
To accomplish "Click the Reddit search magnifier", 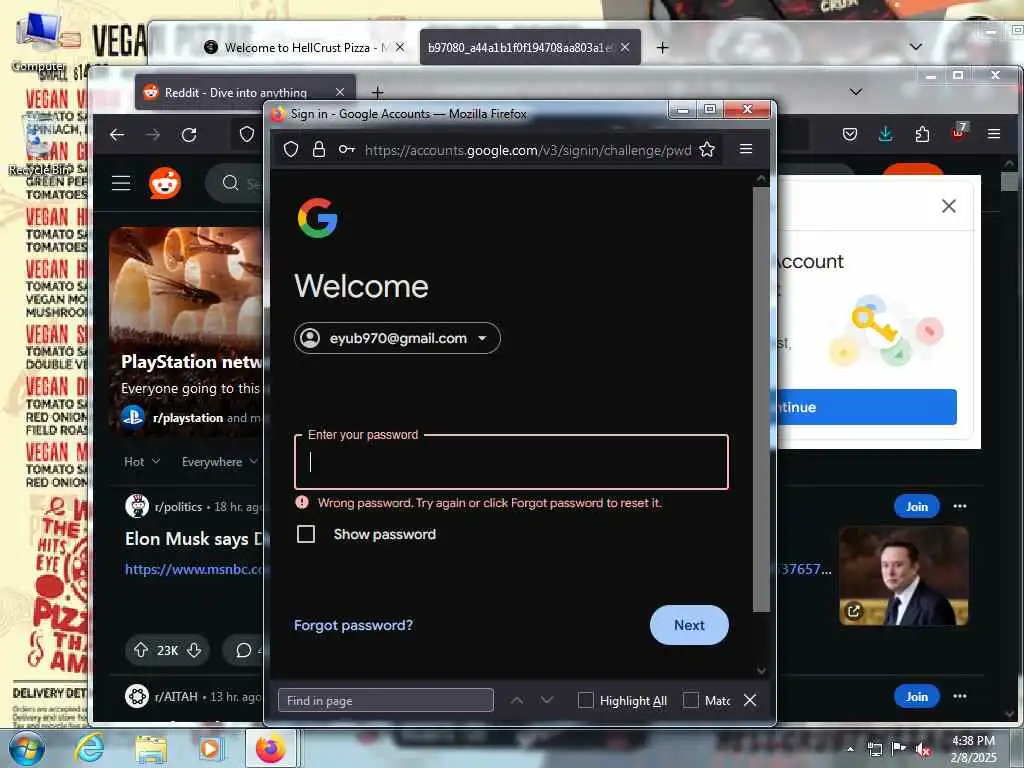I will 230,183.
